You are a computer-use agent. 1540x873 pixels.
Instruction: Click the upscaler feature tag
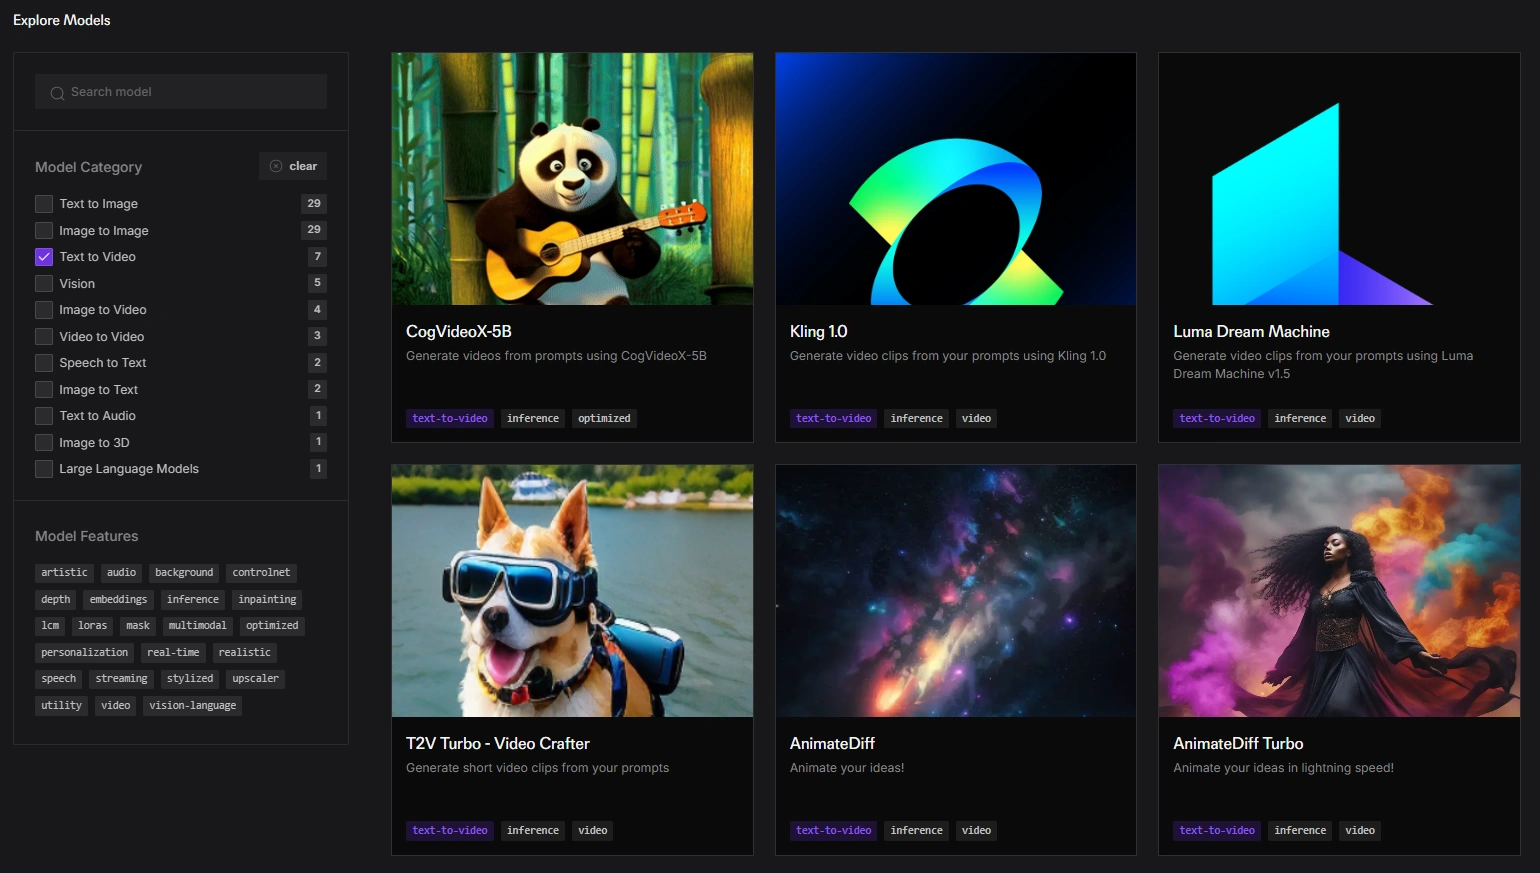pos(255,679)
